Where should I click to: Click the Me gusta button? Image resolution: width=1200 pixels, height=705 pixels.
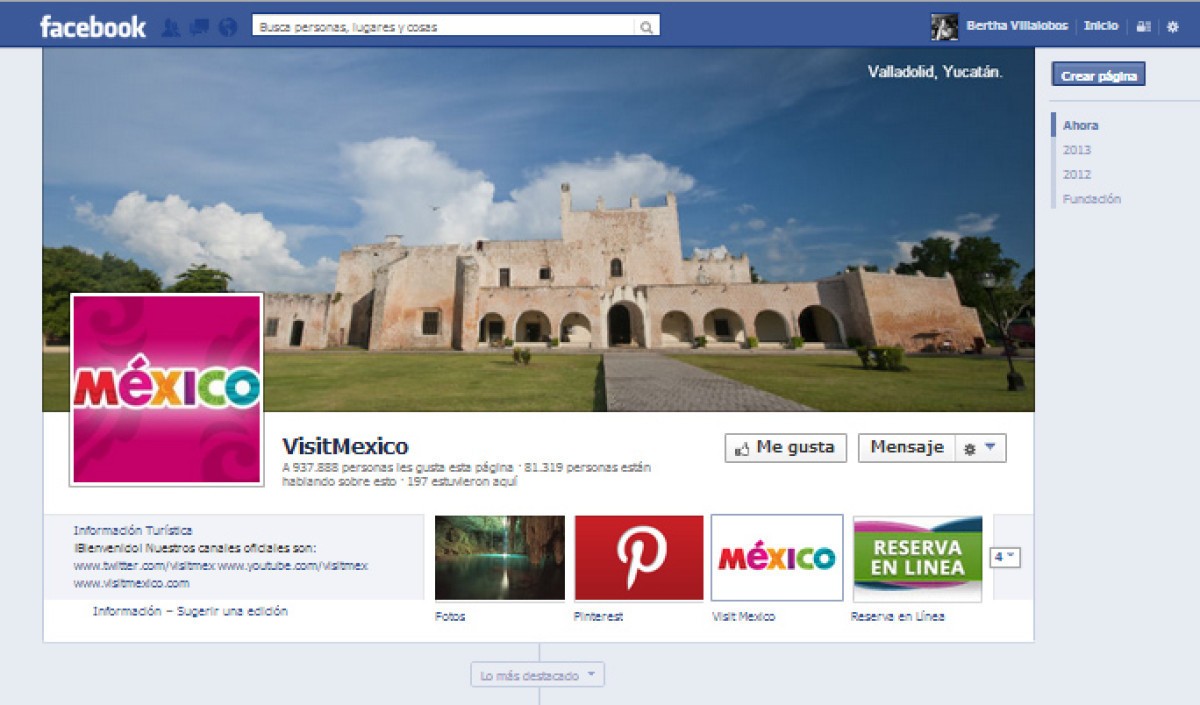coord(786,448)
